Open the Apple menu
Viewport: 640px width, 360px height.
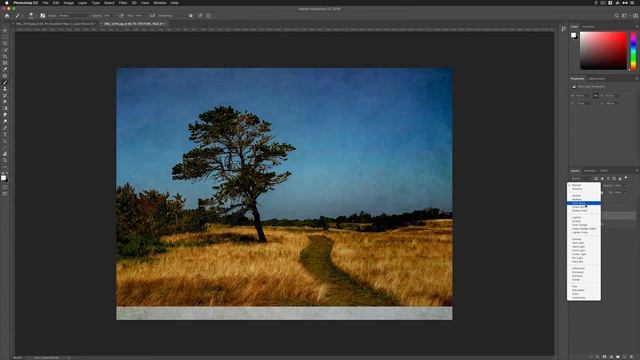pos(7,3)
